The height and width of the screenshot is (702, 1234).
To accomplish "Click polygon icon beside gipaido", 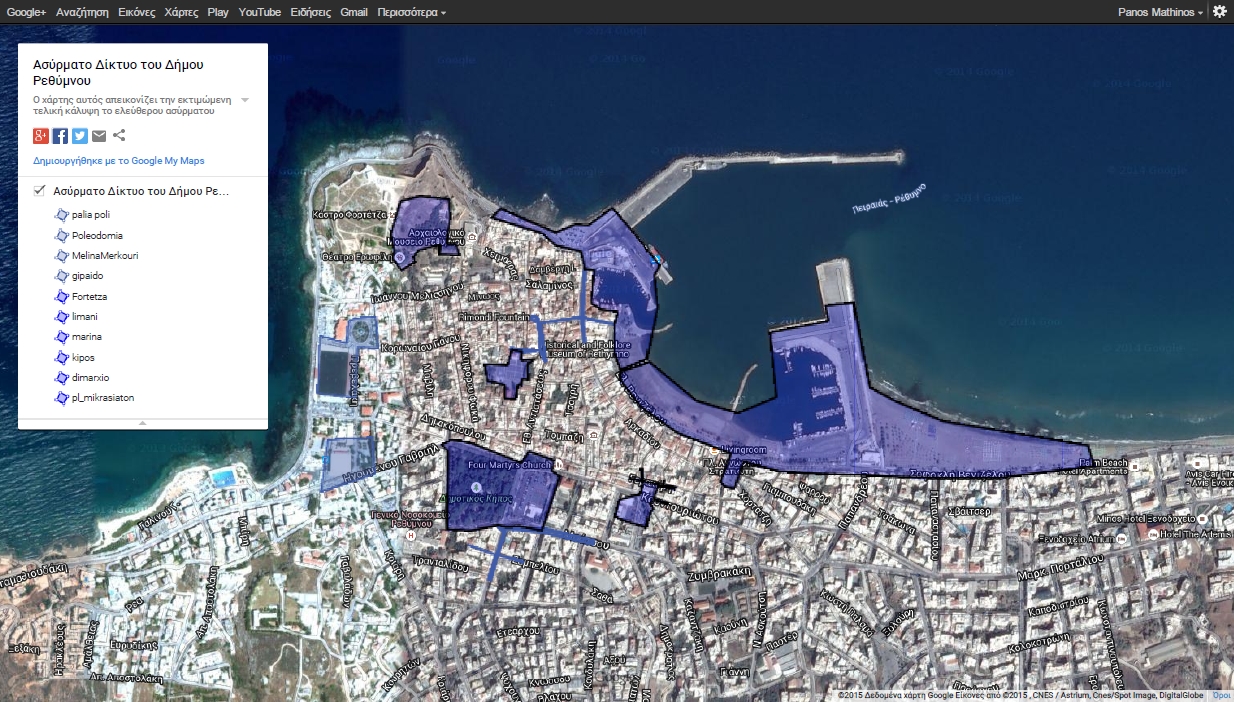I will (61, 276).
